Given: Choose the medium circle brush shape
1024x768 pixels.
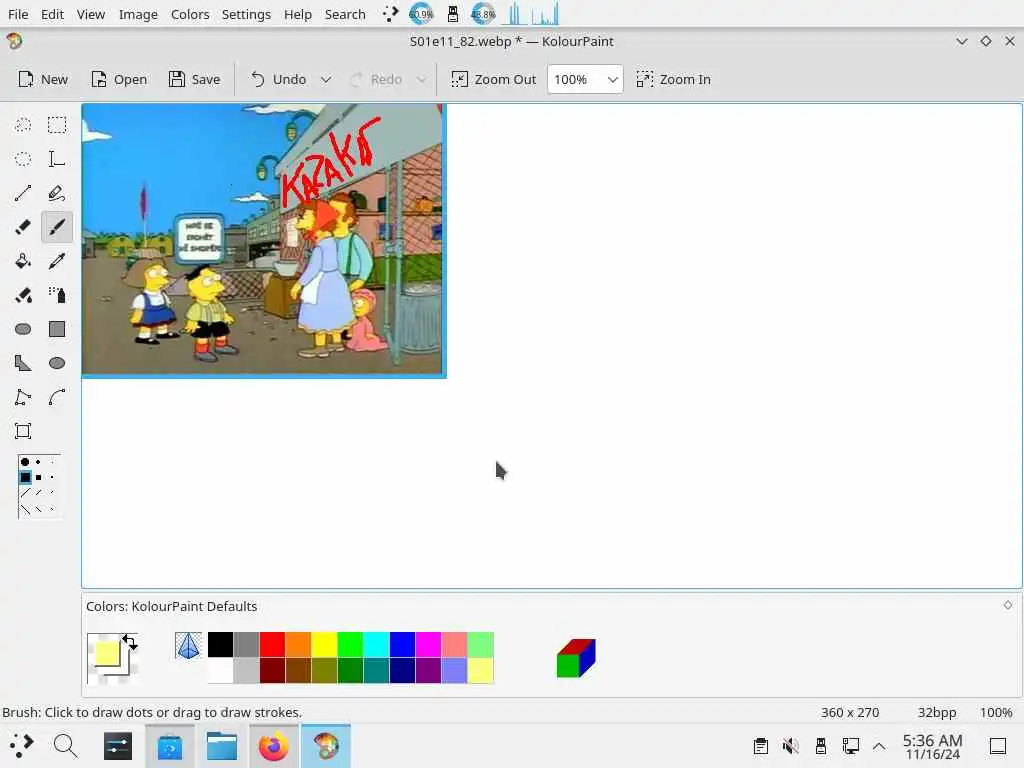Looking at the screenshot, I should (x=39, y=462).
